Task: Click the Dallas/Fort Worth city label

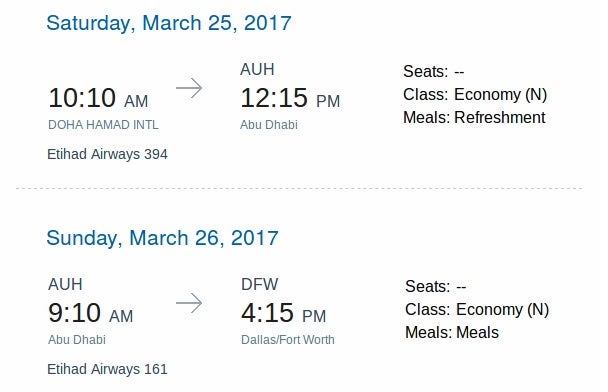Action: point(288,340)
